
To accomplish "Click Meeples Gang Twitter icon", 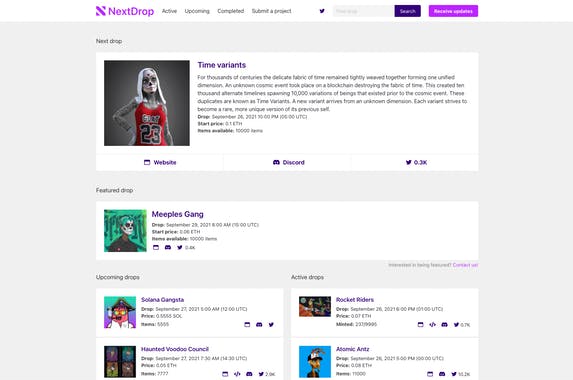I will coord(179,247).
